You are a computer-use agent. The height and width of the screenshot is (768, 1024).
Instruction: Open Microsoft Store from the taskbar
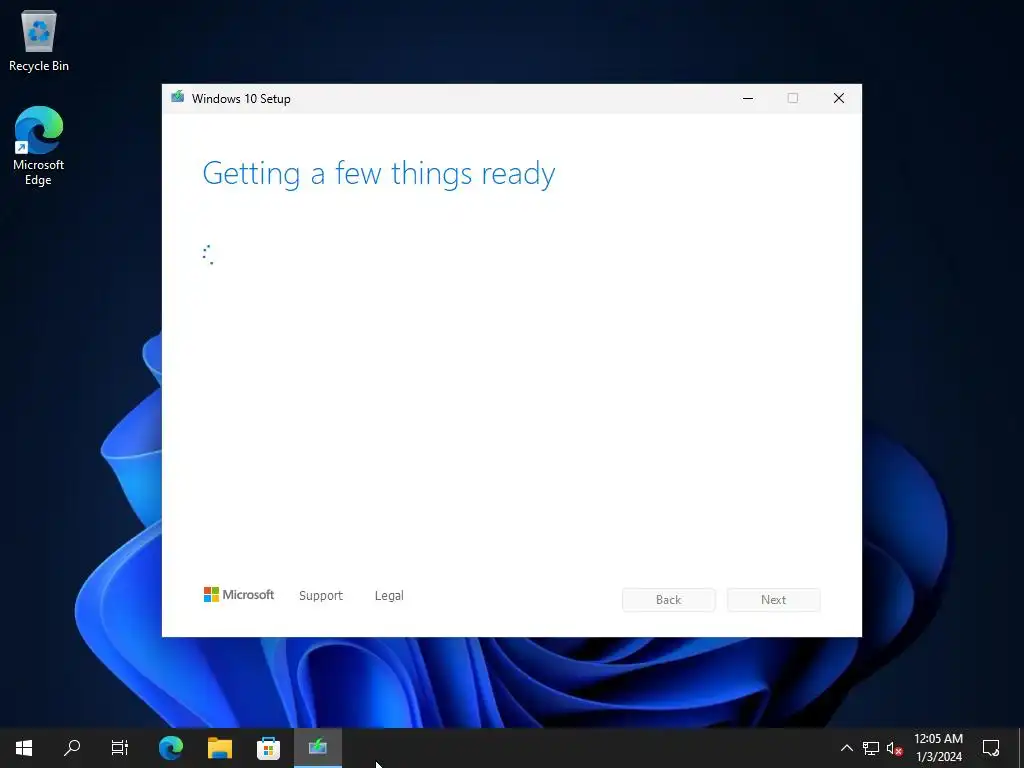click(x=268, y=748)
